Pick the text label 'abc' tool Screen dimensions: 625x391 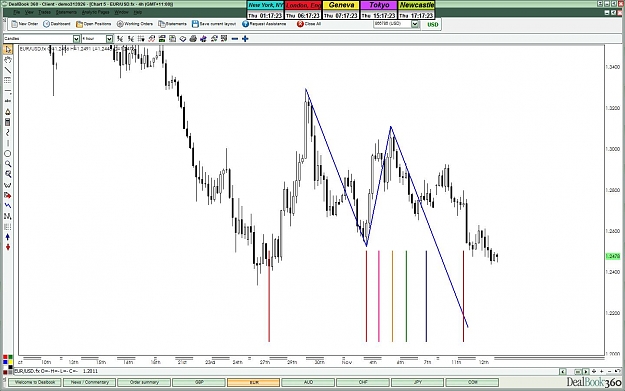click(x=8, y=101)
